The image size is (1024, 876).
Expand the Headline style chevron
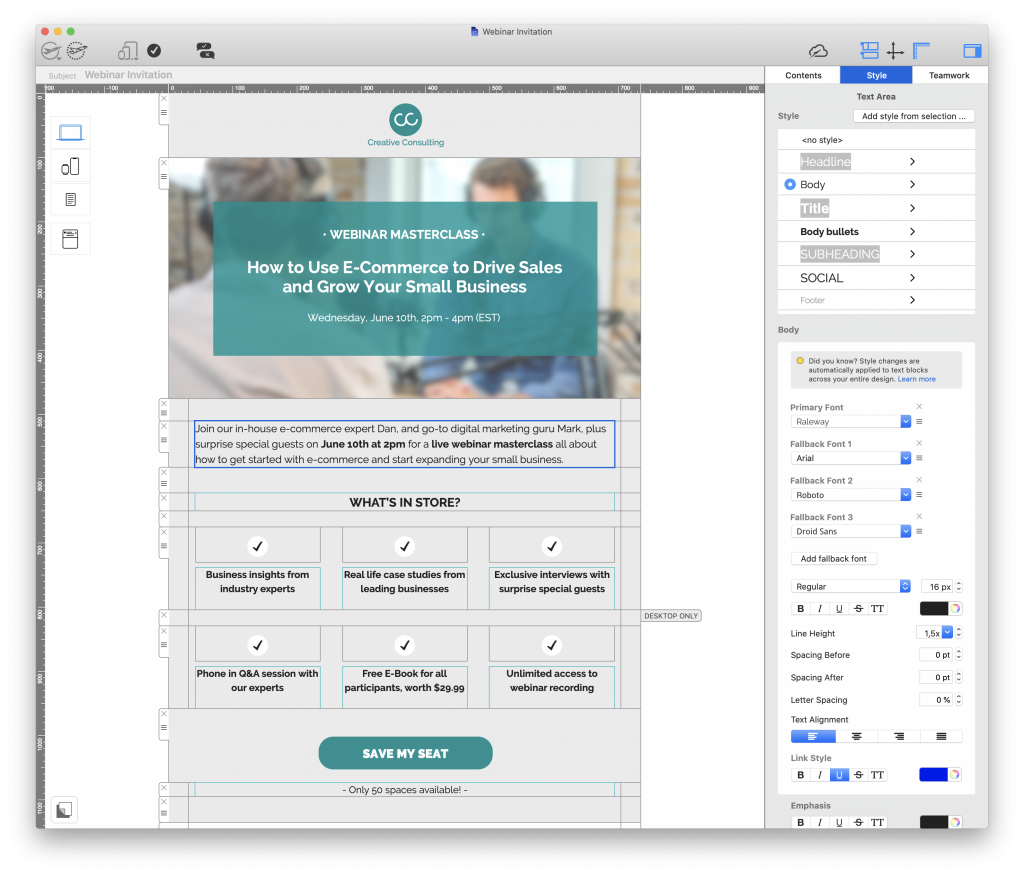(912, 161)
